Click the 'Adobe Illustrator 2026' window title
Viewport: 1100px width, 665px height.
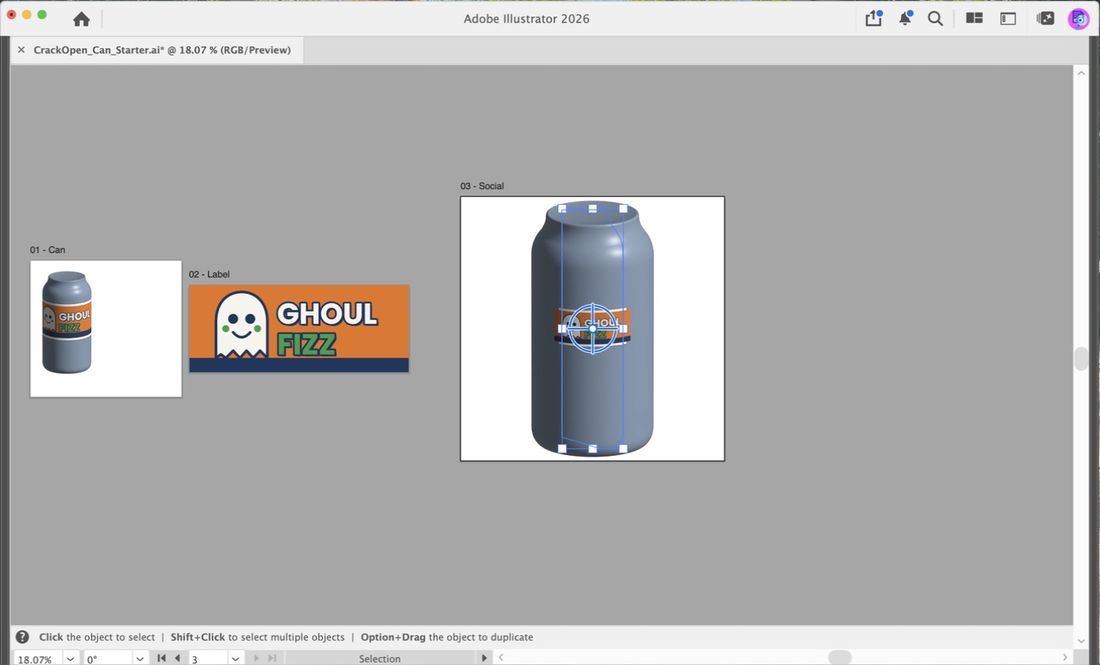coord(526,19)
